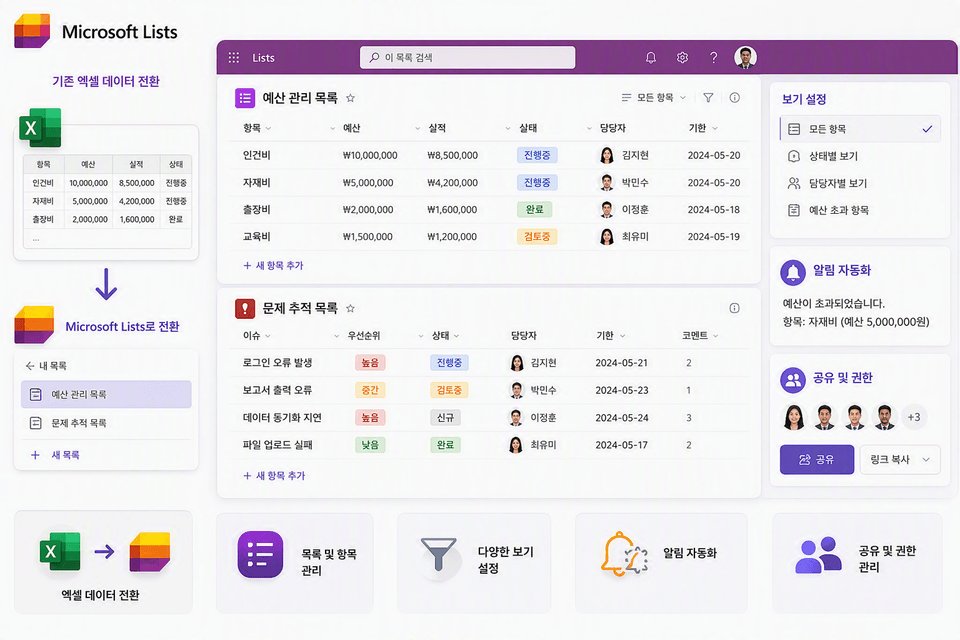The width and height of the screenshot is (960, 640).
Task: Click the '목록 및 항목 관리' list icon
Action: pyautogui.click(x=261, y=555)
